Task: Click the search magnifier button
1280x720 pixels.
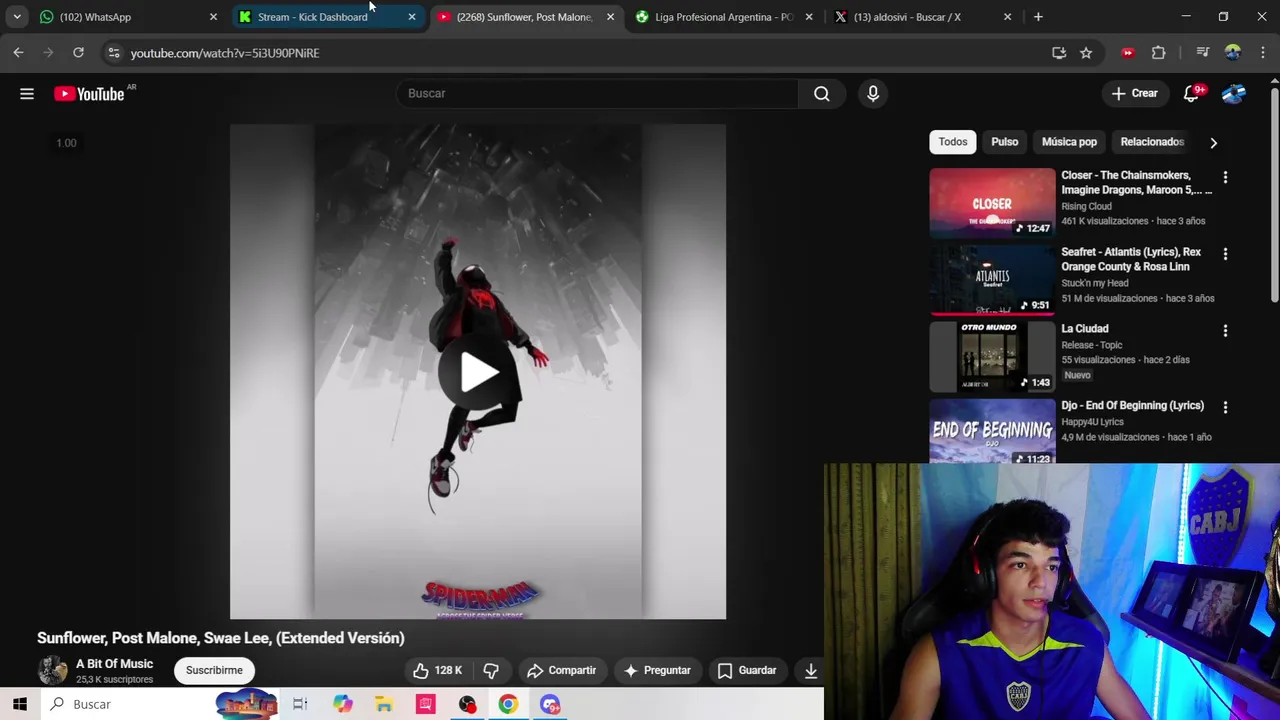Action: (822, 93)
